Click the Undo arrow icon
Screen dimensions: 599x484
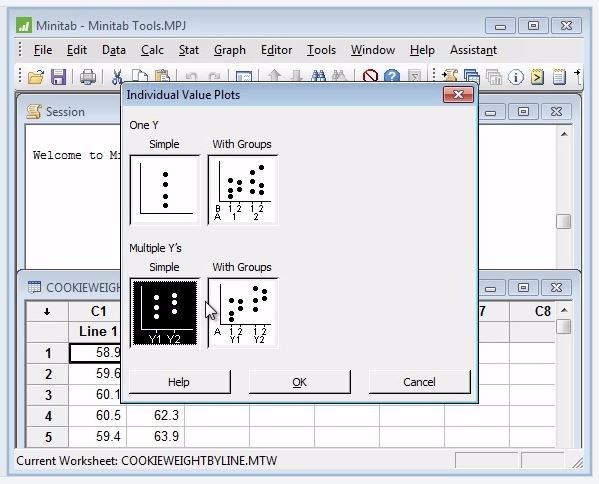point(191,77)
